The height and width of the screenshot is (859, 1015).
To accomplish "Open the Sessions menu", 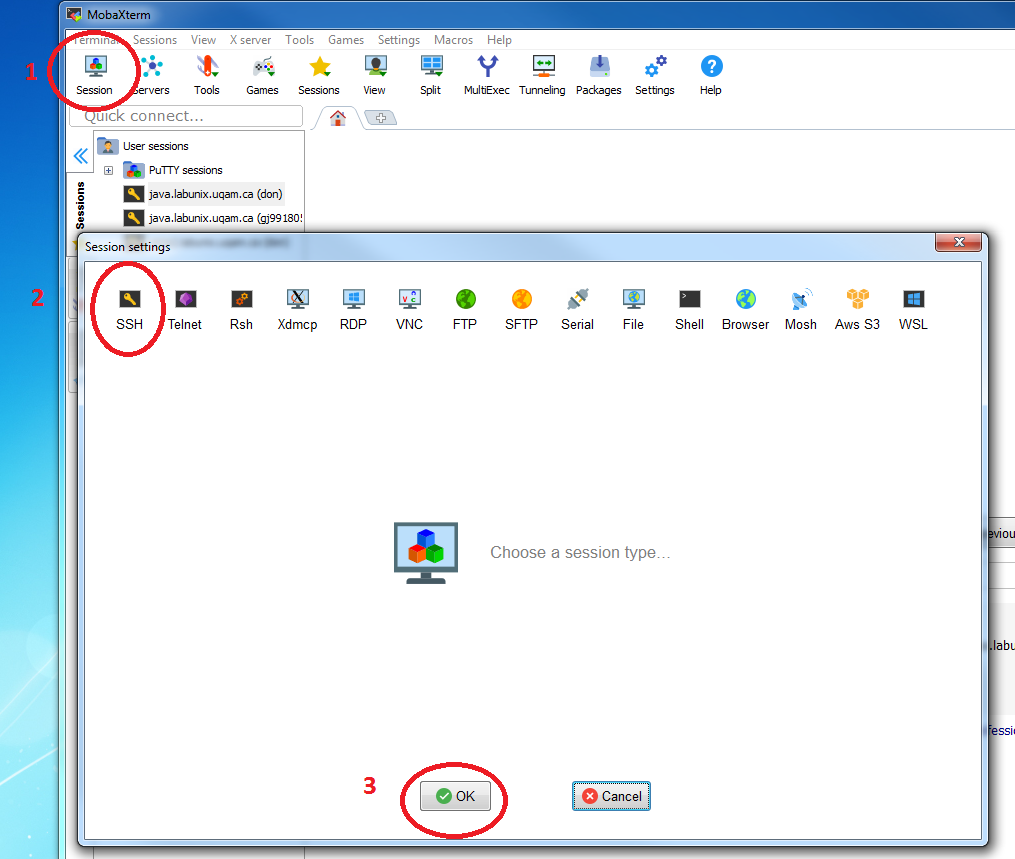I will tap(155, 40).
